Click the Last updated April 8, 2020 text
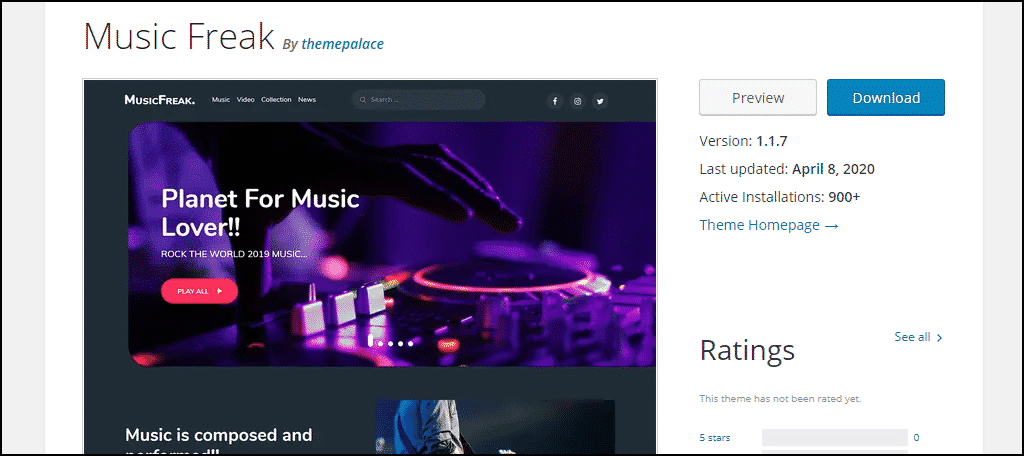The image size is (1024, 456). [x=787, y=169]
